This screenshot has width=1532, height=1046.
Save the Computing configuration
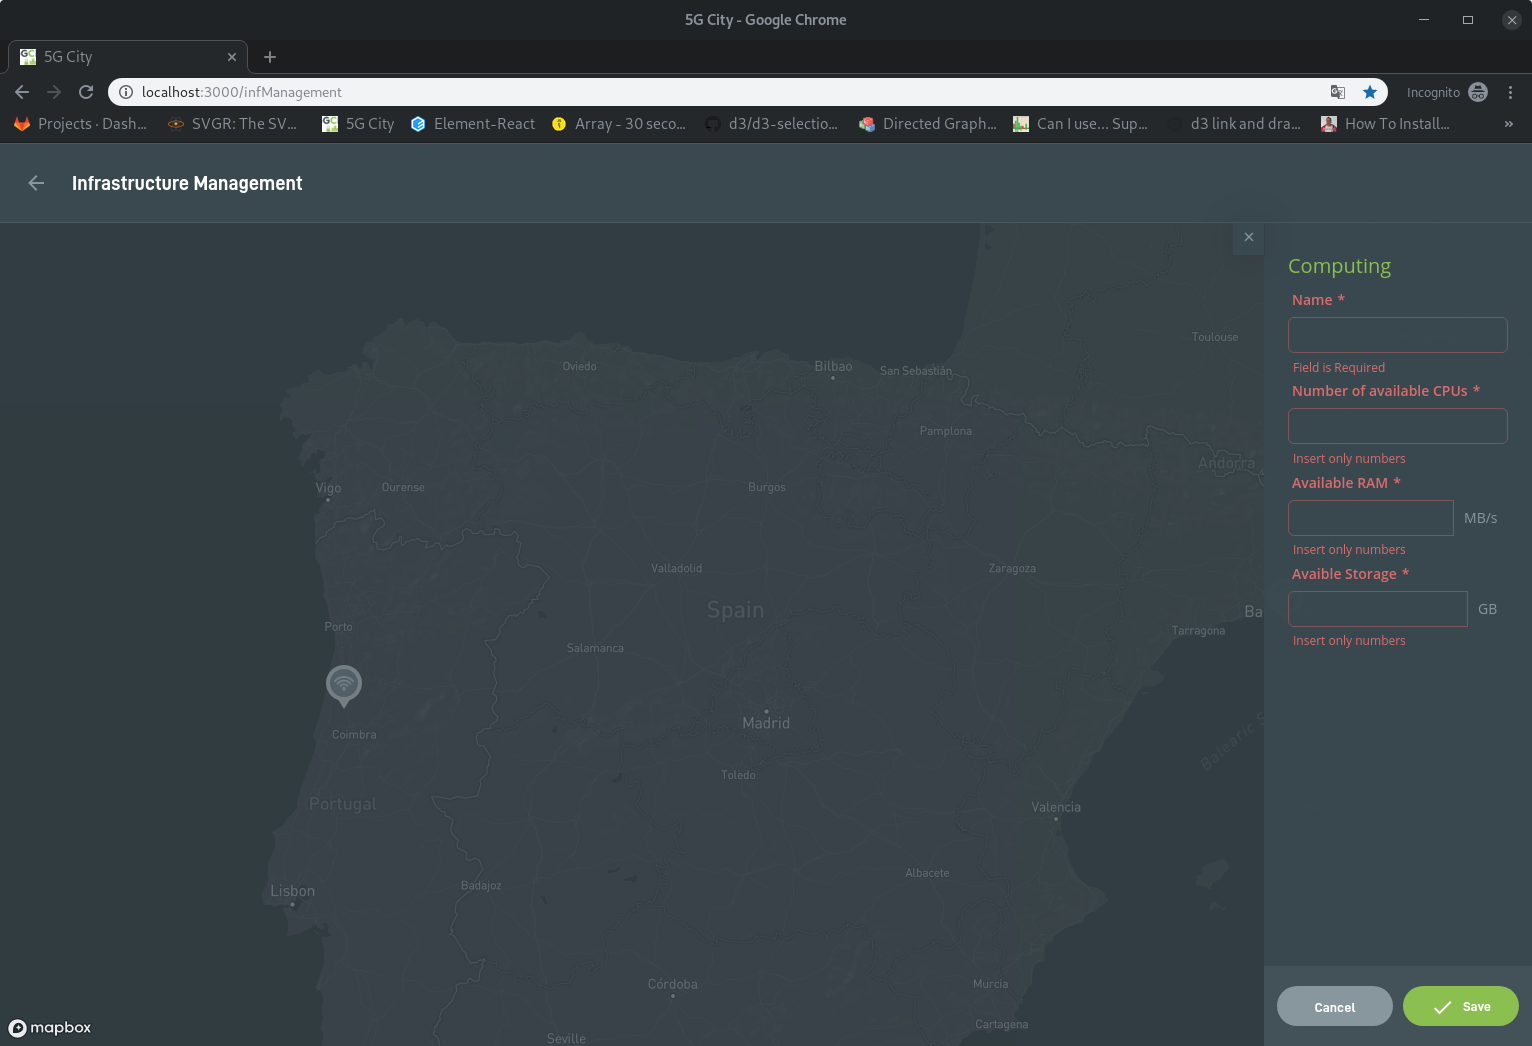click(1460, 1006)
